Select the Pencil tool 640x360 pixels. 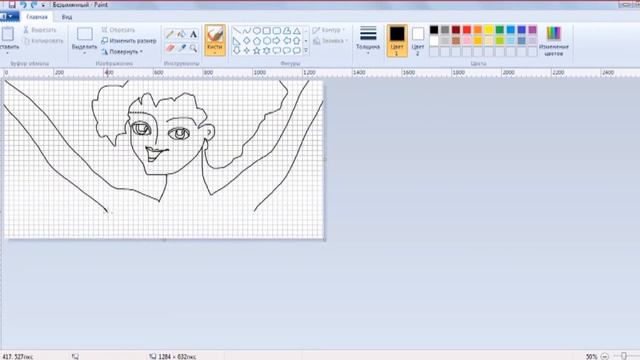[170, 34]
